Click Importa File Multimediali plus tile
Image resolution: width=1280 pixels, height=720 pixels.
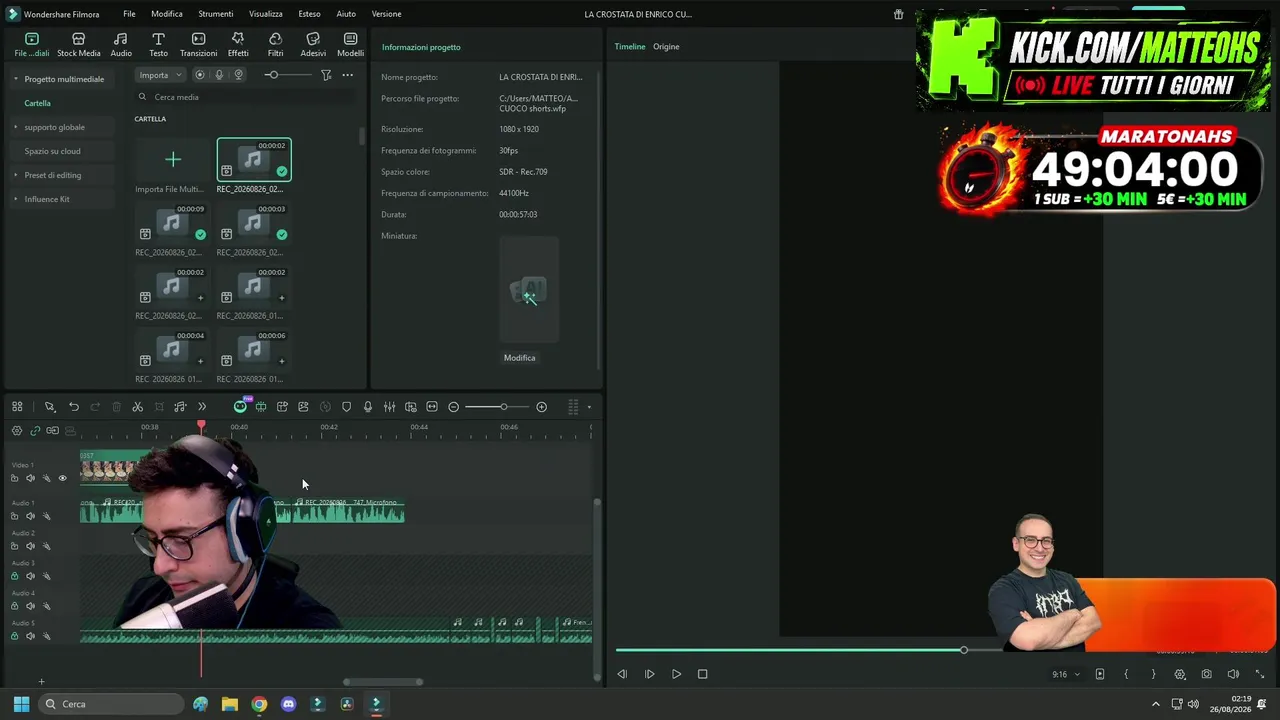click(x=173, y=160)
